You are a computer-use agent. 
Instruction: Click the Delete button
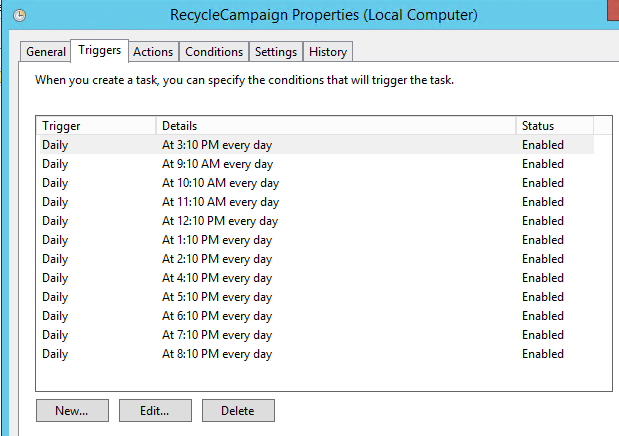(x=238, y=410)
